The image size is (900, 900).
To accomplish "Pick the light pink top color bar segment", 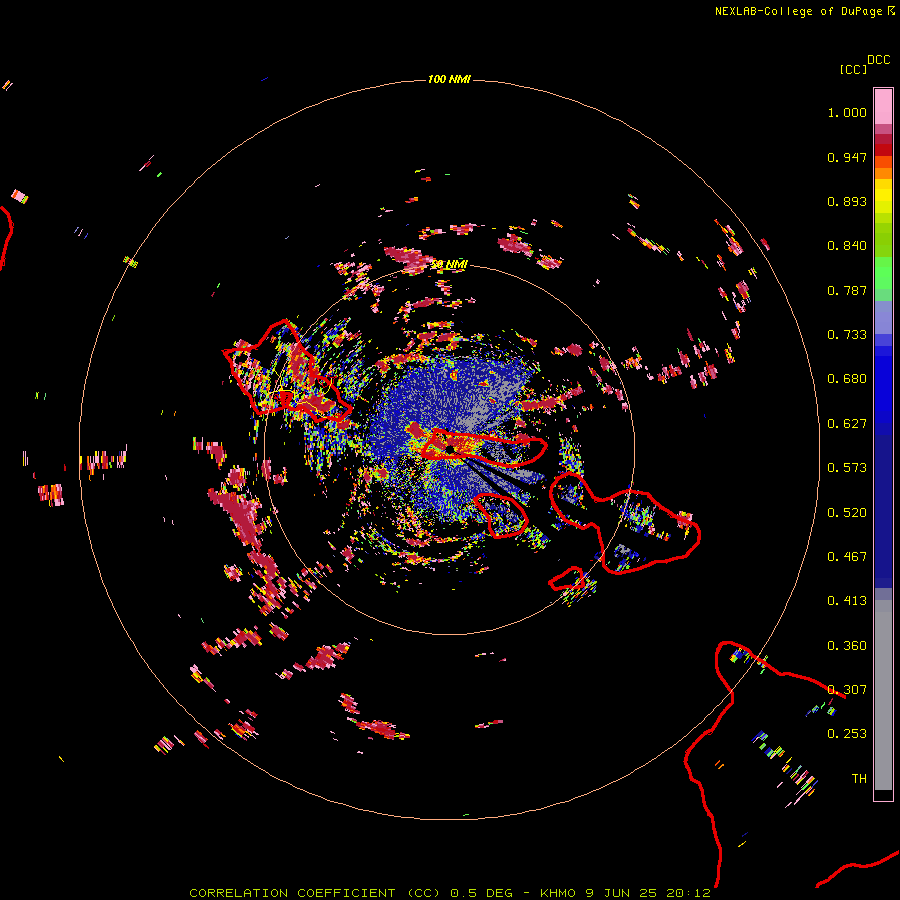I will [x=883, y=107].
